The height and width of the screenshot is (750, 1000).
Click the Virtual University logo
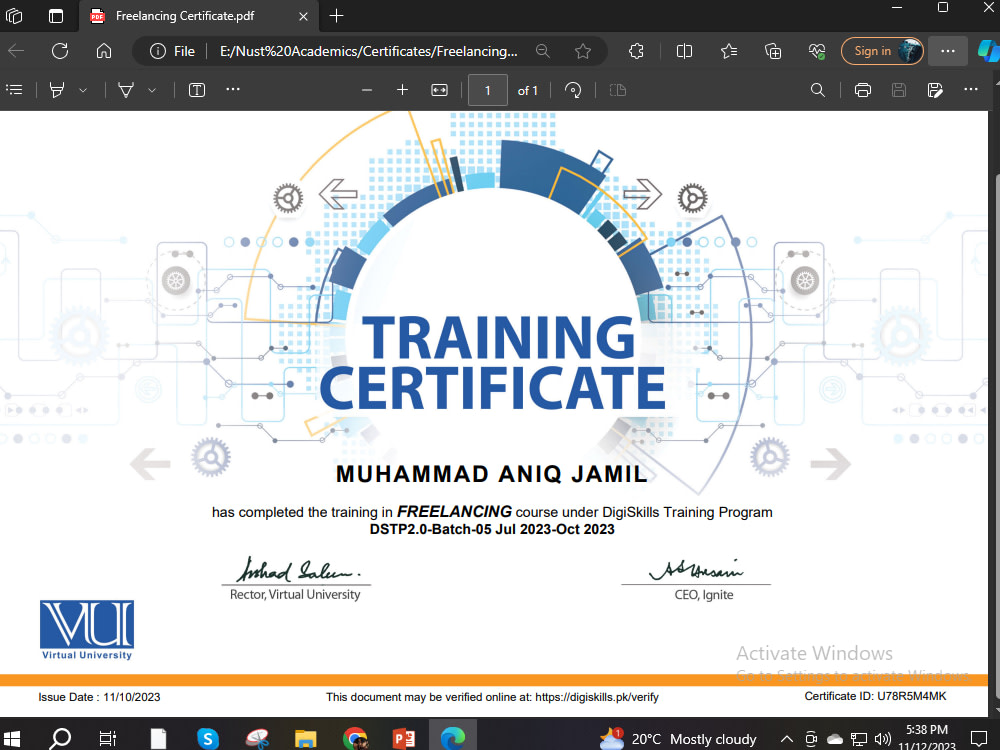(87, 629)
